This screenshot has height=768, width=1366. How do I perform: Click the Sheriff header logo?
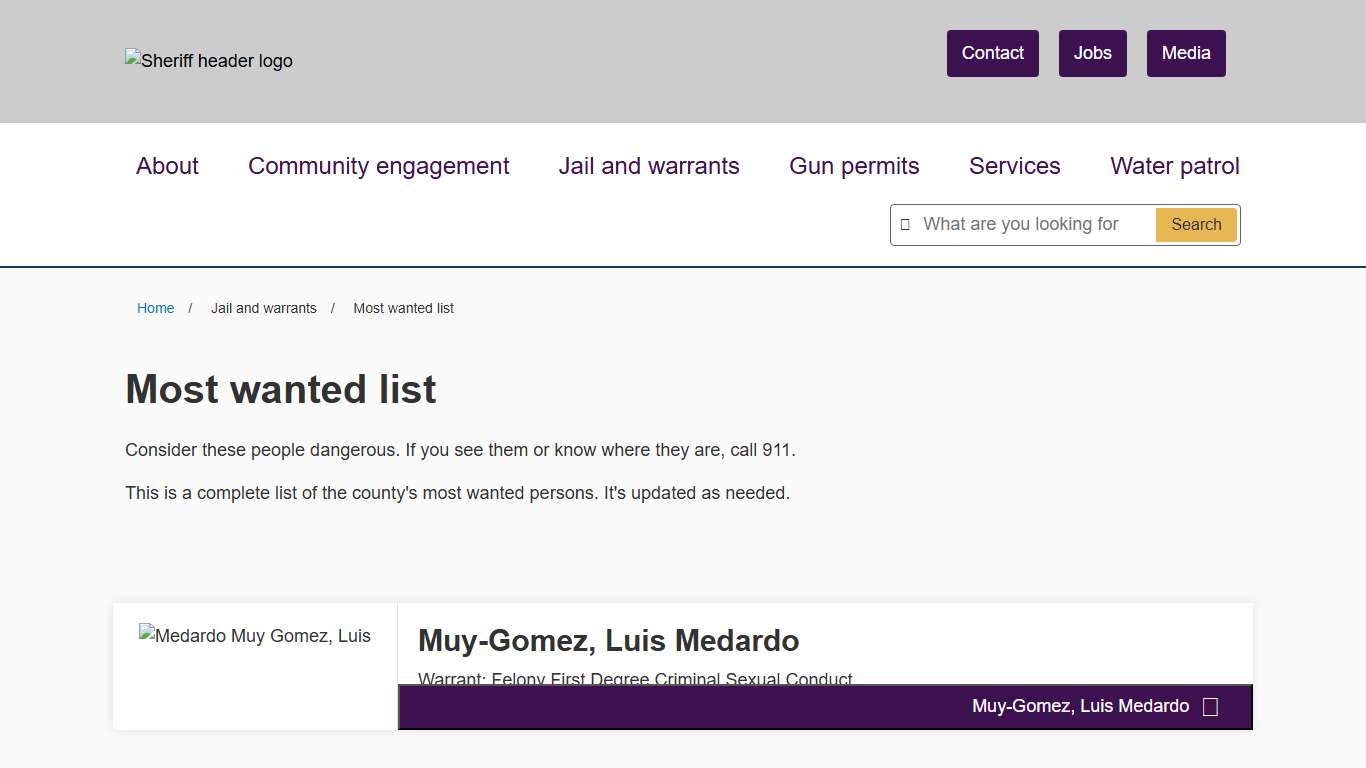[209, 61]
